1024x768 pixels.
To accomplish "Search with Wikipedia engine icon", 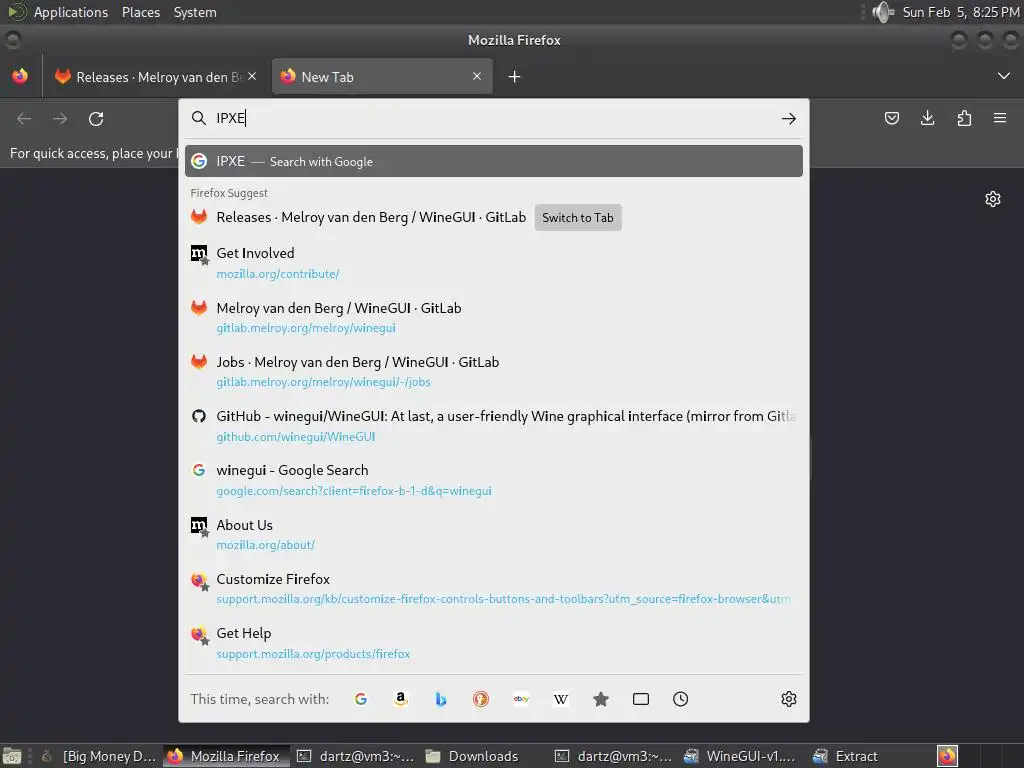I will point(561,699).
